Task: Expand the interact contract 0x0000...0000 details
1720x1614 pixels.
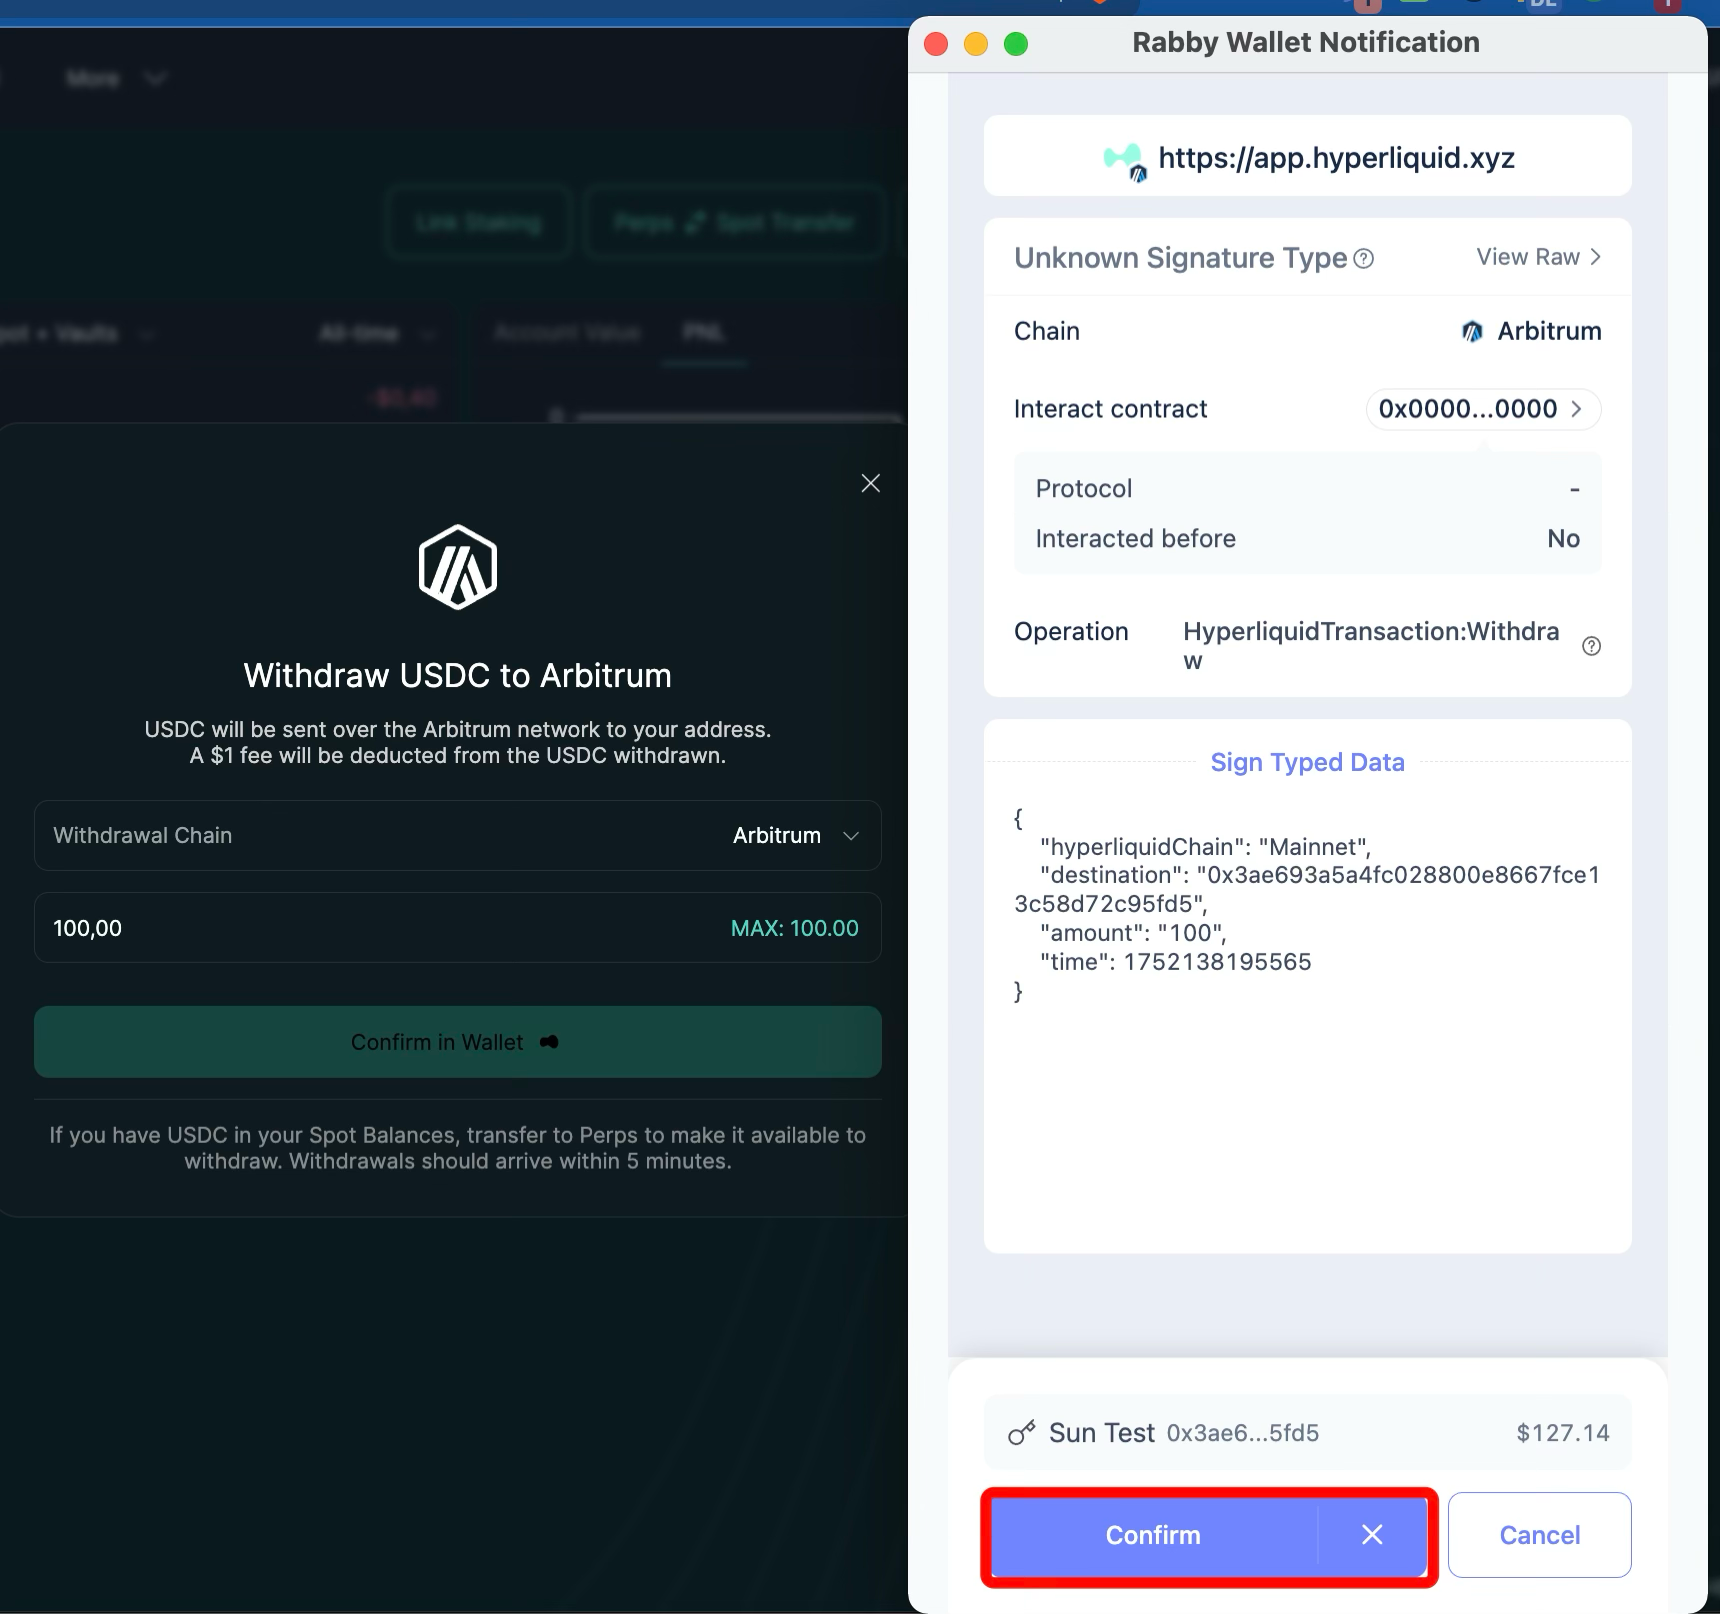Action: [x=1482, y=409]
